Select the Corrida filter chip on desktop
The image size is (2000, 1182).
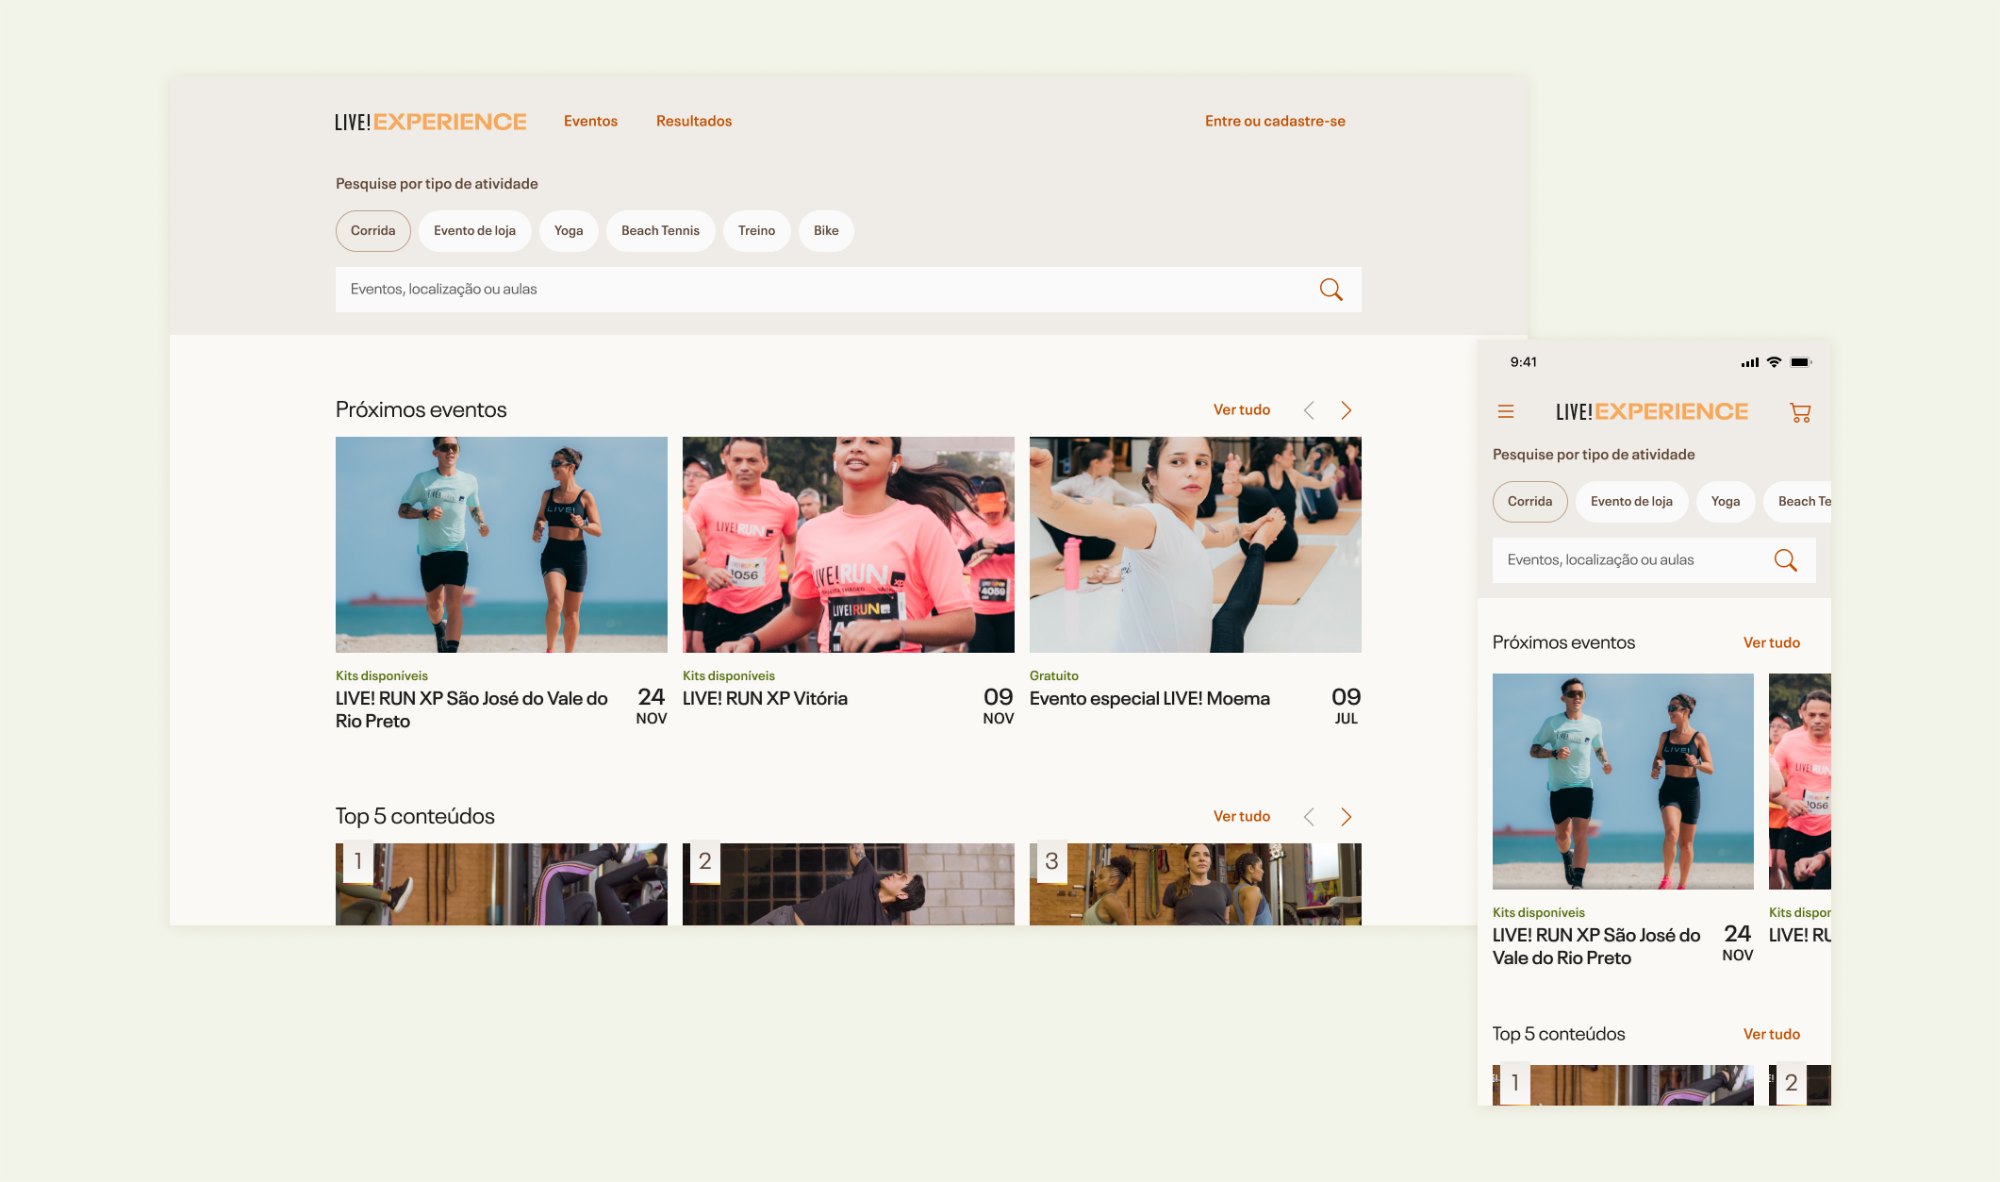373,231
